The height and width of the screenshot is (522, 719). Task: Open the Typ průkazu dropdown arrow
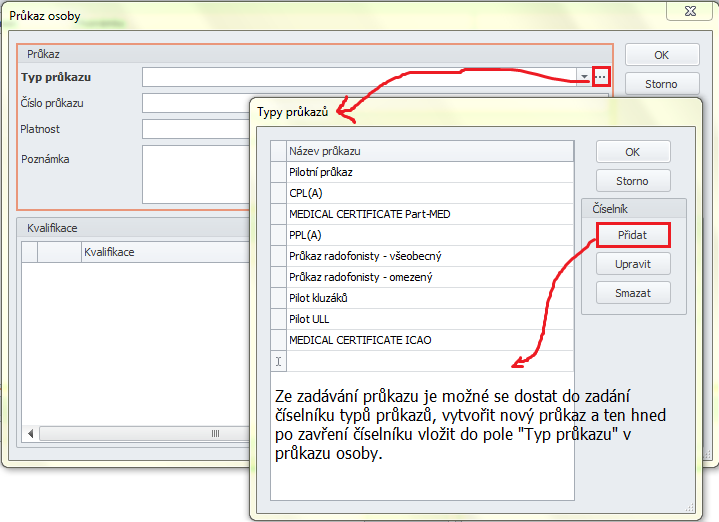(x=583, y=77)
